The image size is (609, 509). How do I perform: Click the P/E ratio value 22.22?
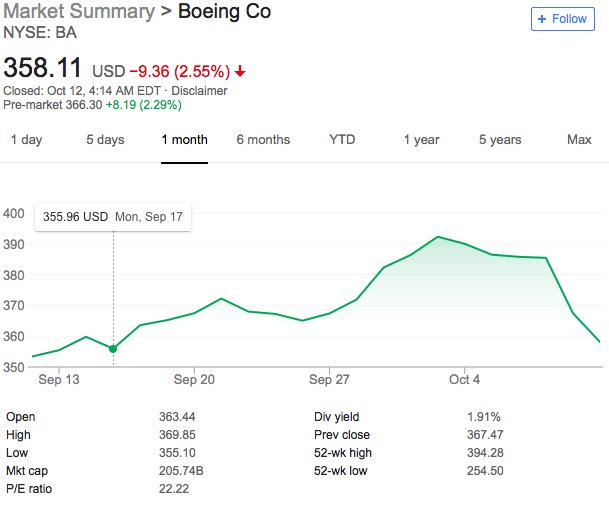[x=174, y=489]
